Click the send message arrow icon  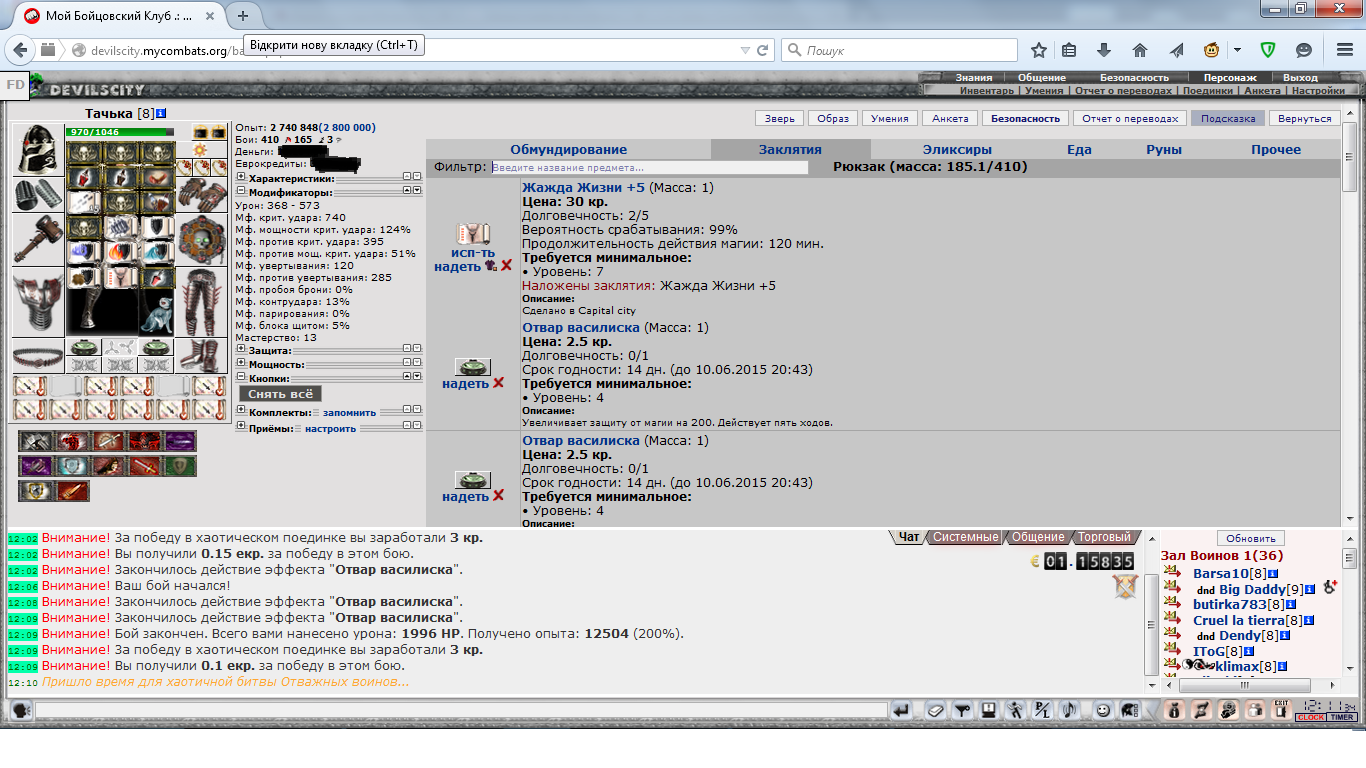point(903,710)
